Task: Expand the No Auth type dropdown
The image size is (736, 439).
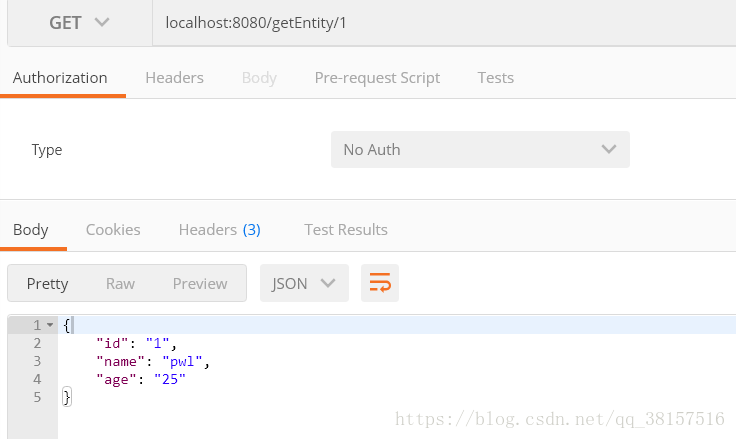Action: point(480,149)
